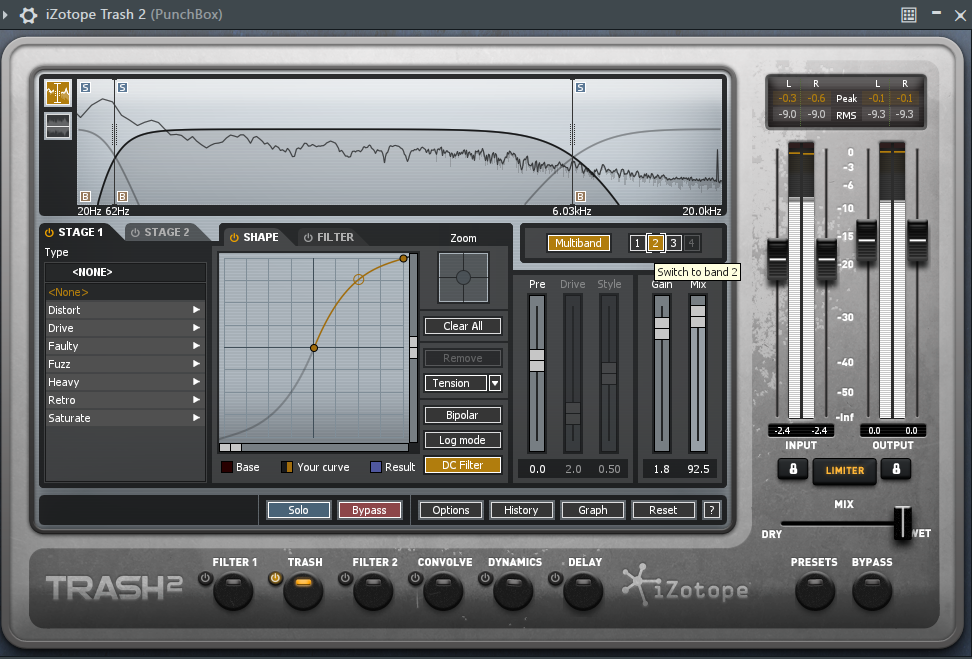Toggle the red Bypass button
This screenshot has width=972, height=659.
click(x=369, y=510)
